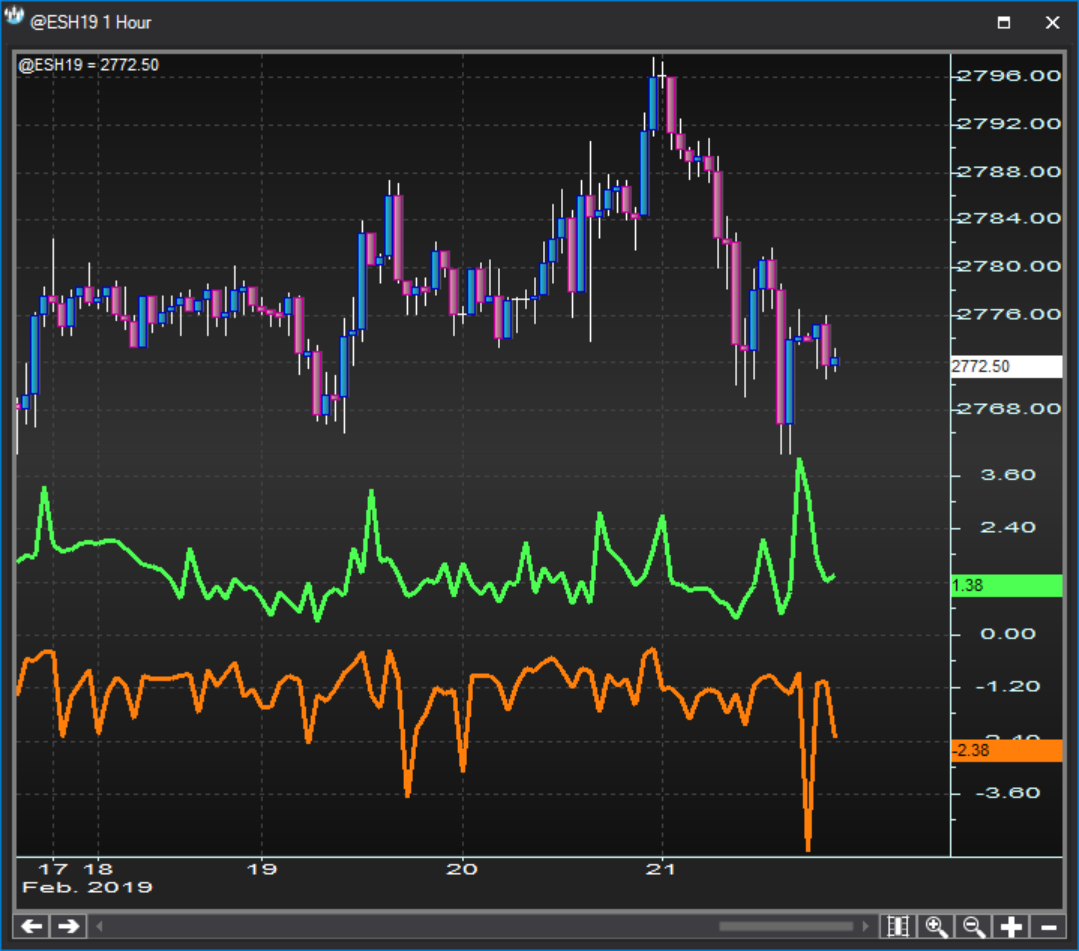Click the forward arrow navigation button
Viewport: 1079px width, 951px height.
tap(68, 926)
